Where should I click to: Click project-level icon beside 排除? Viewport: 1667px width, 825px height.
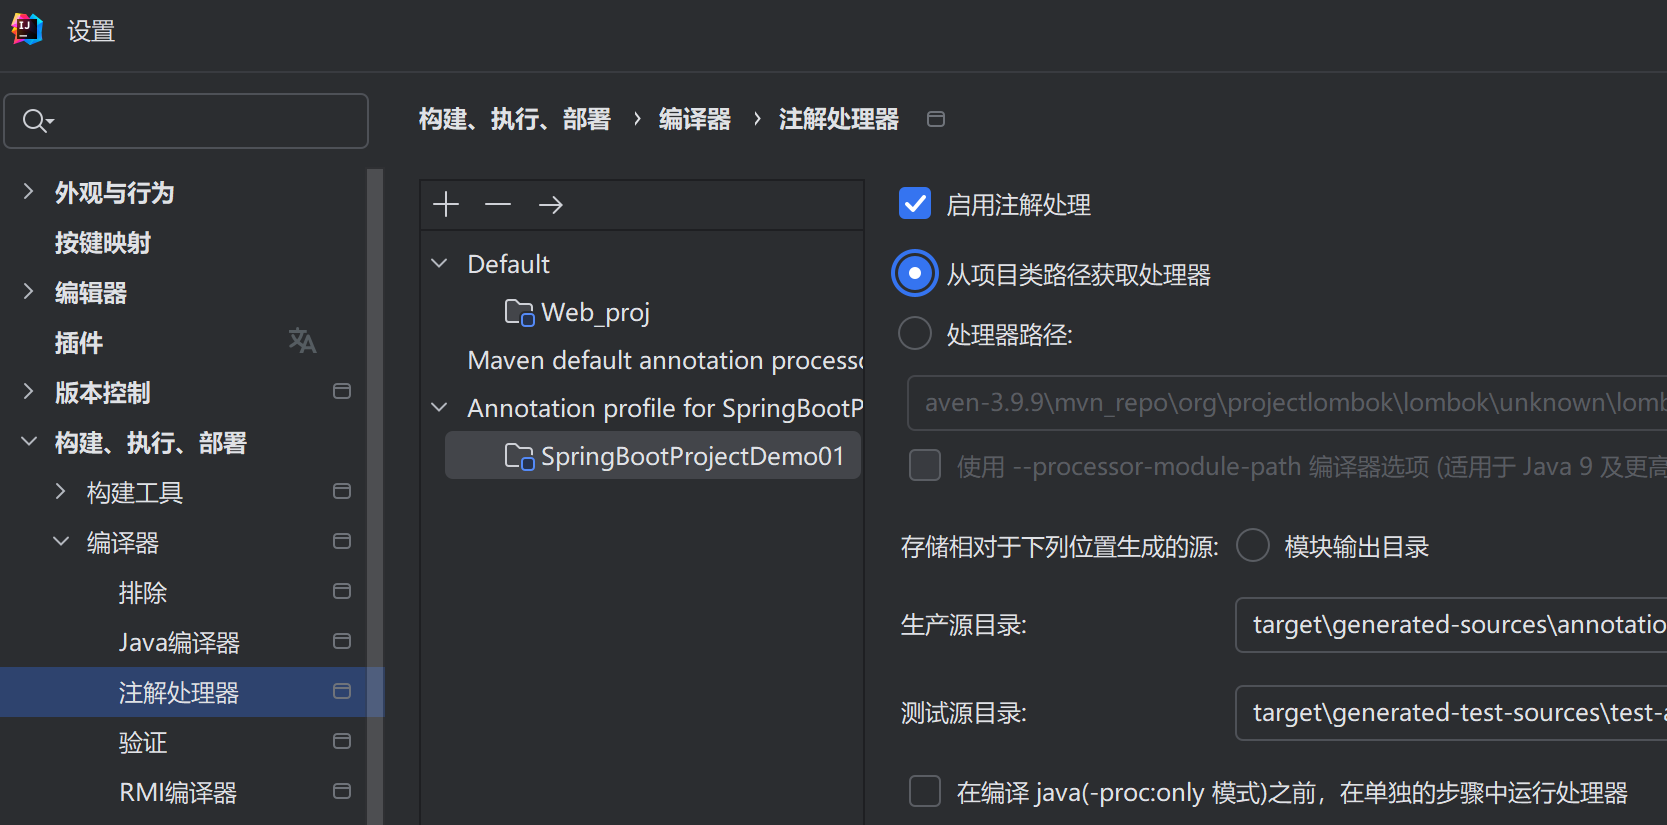pyautogui.click(x=342, y=591)
